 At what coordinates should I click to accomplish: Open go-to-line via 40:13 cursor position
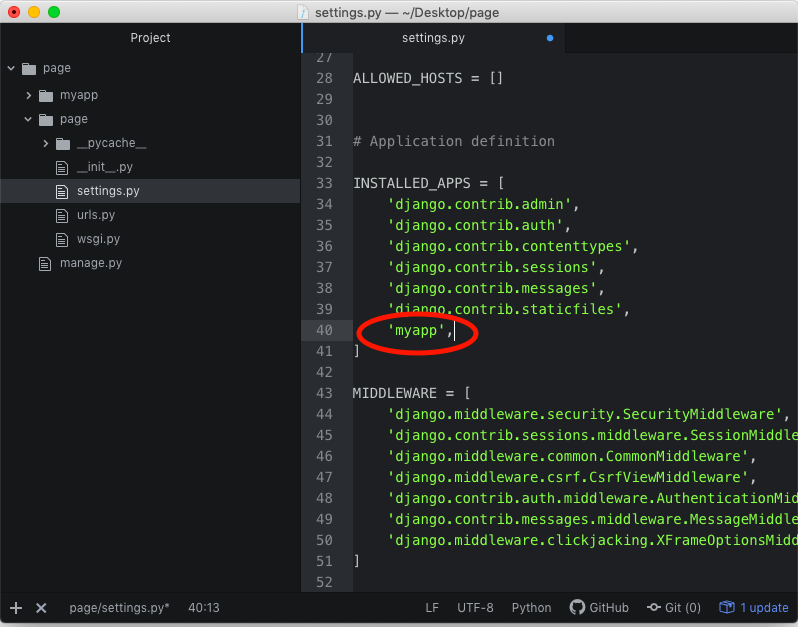(204, 608)
